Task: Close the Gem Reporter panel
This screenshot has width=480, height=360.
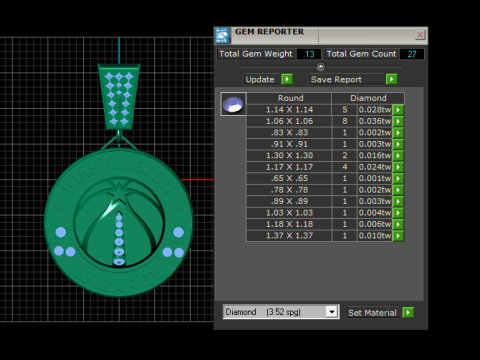Action: 420,35
